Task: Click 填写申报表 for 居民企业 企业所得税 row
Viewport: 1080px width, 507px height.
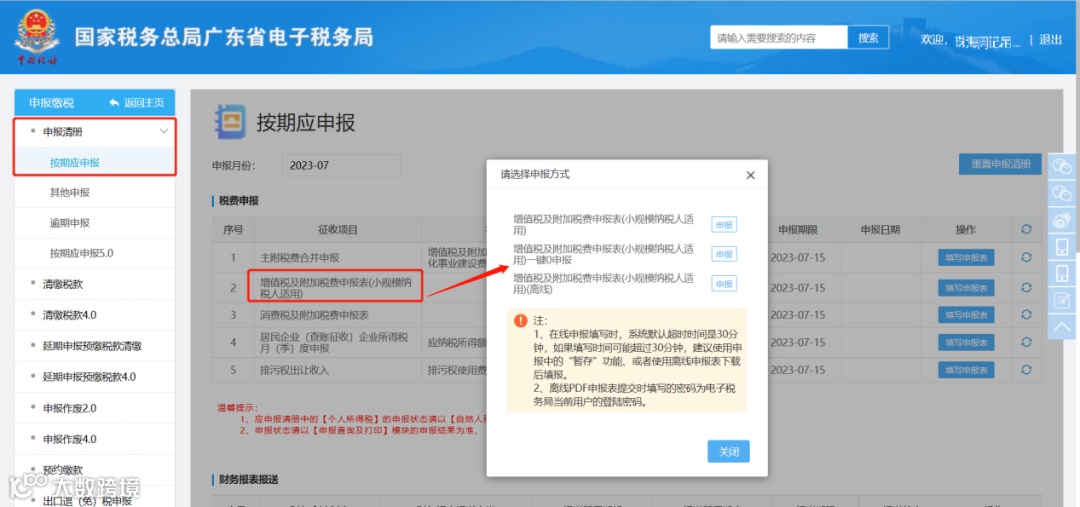Action: click(966, 342)
